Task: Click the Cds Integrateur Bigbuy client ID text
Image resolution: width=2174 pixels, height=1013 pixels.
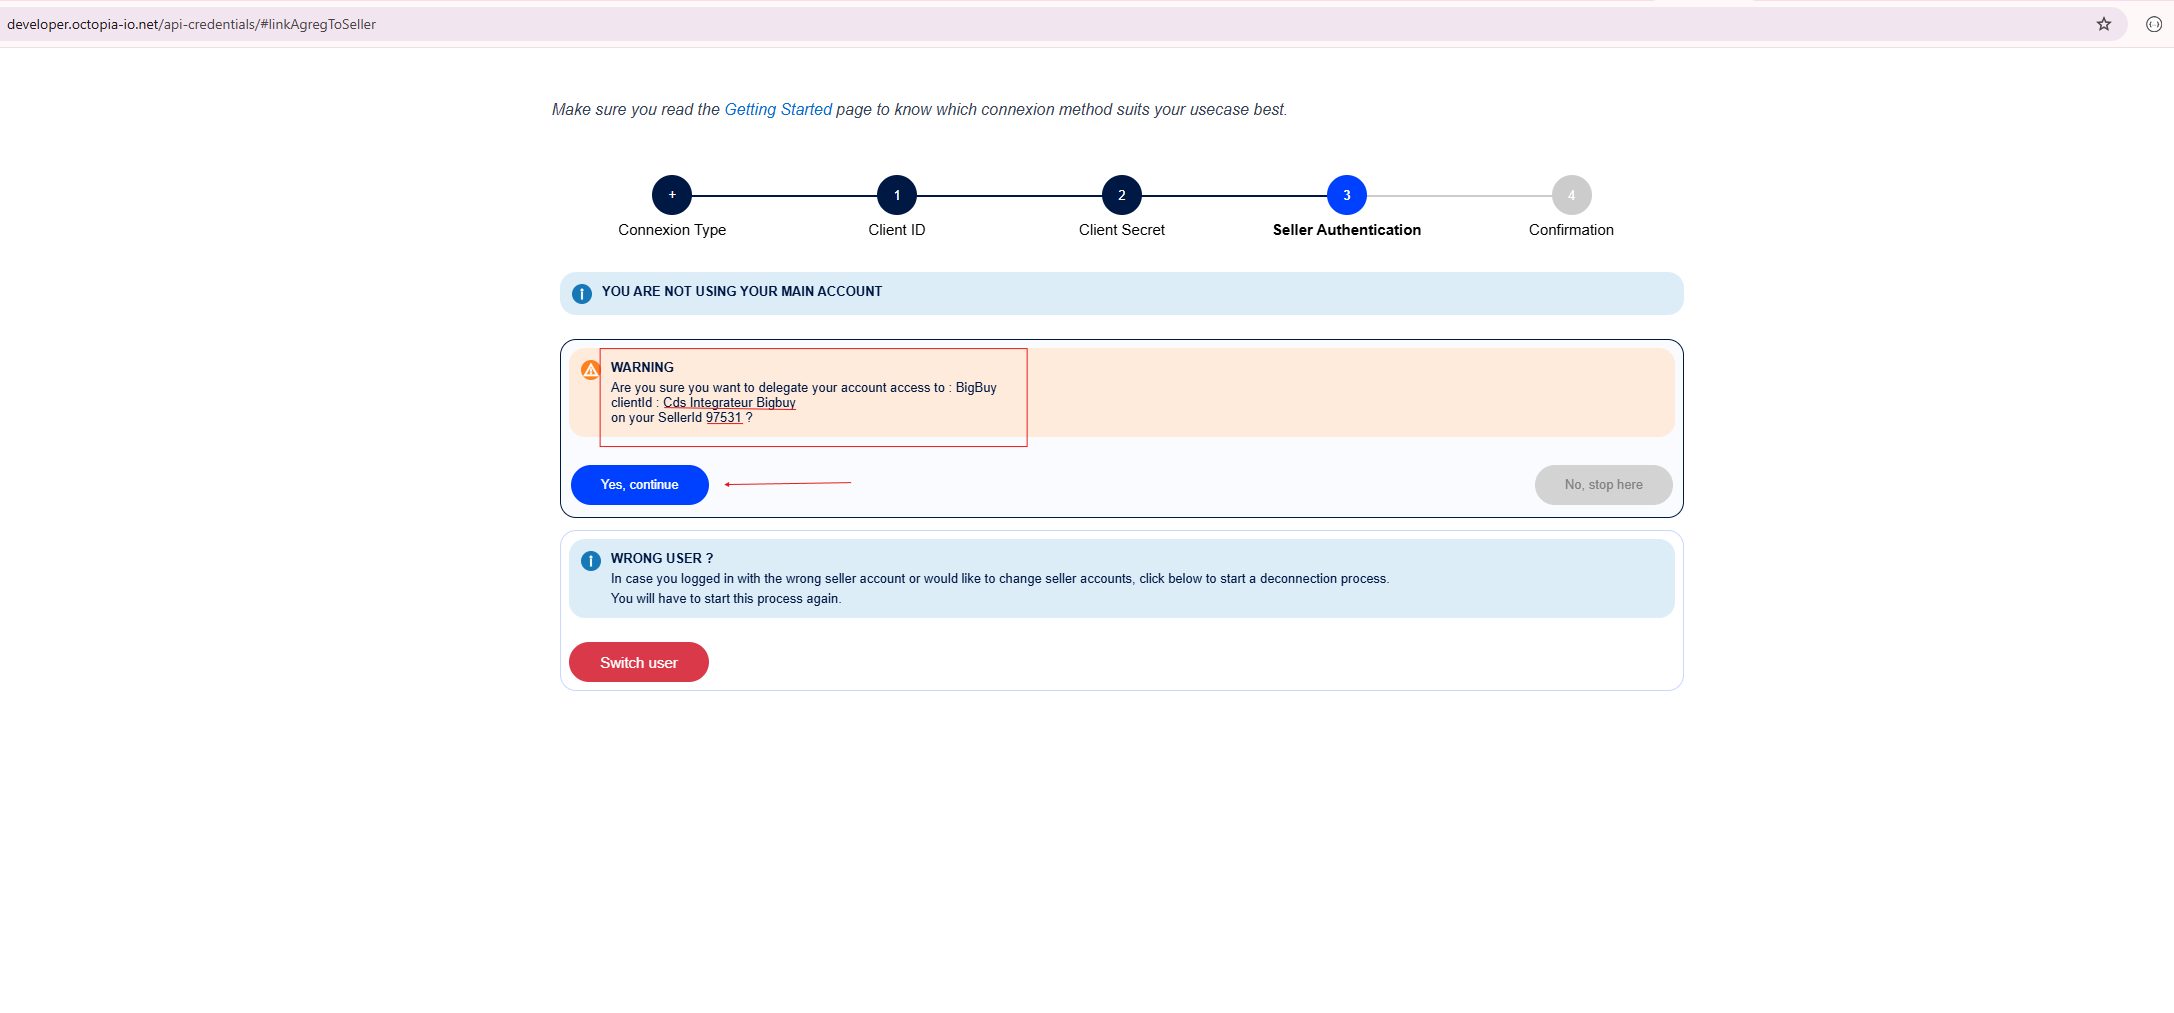Action: pyautogui.click(x=729, y=403)
